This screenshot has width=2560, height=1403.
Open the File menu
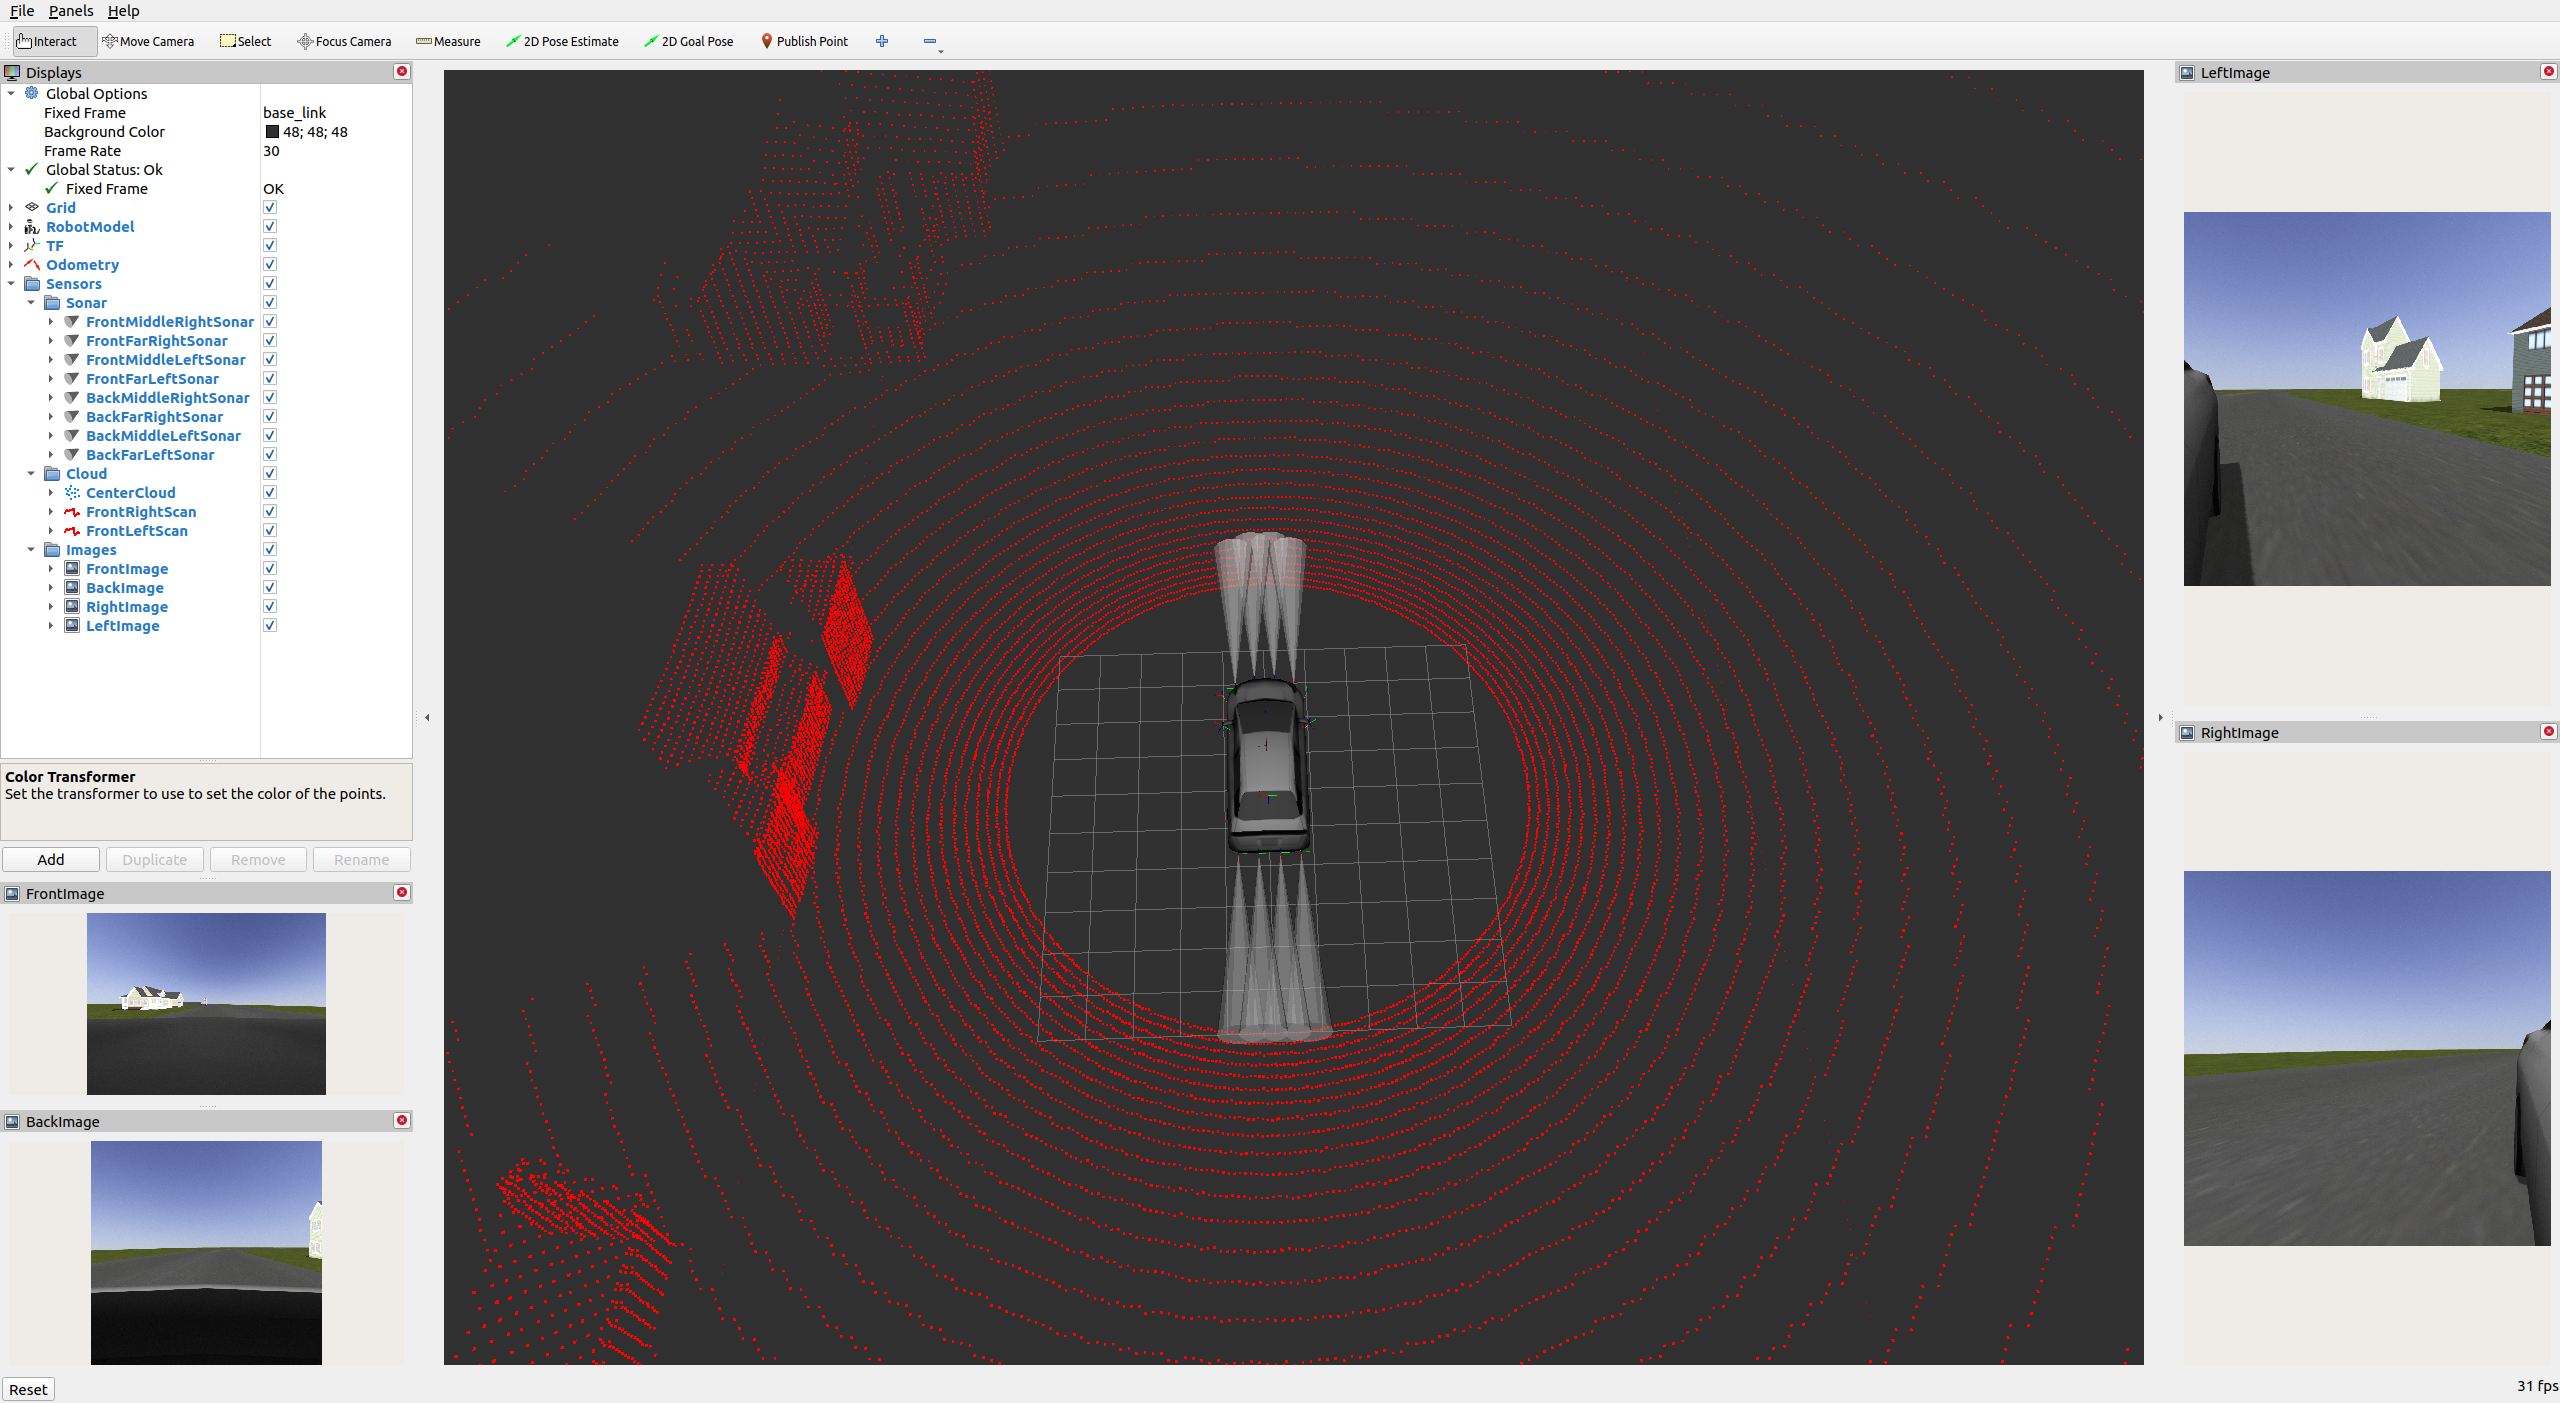[x=21, y=11]
